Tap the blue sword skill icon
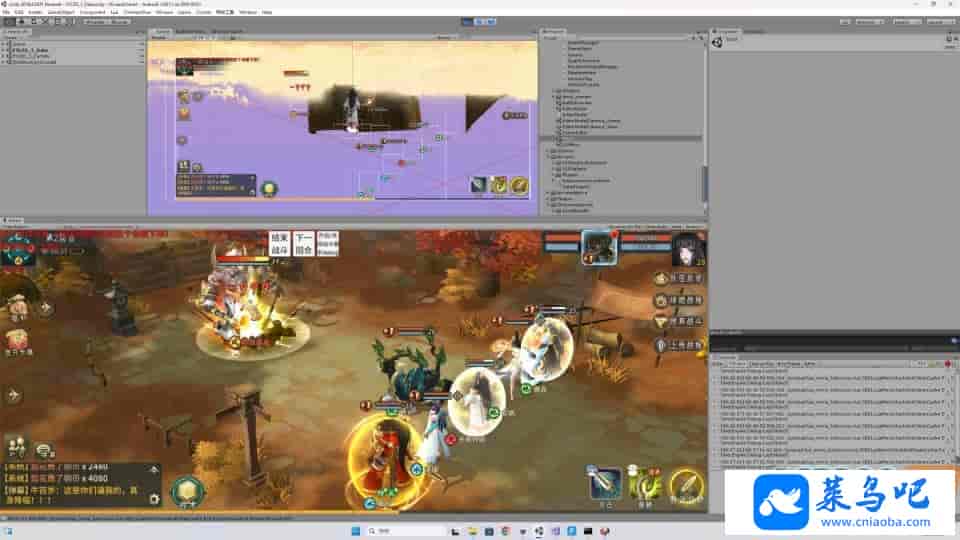This screenshot has width=960, height=540. pos(604,483)
